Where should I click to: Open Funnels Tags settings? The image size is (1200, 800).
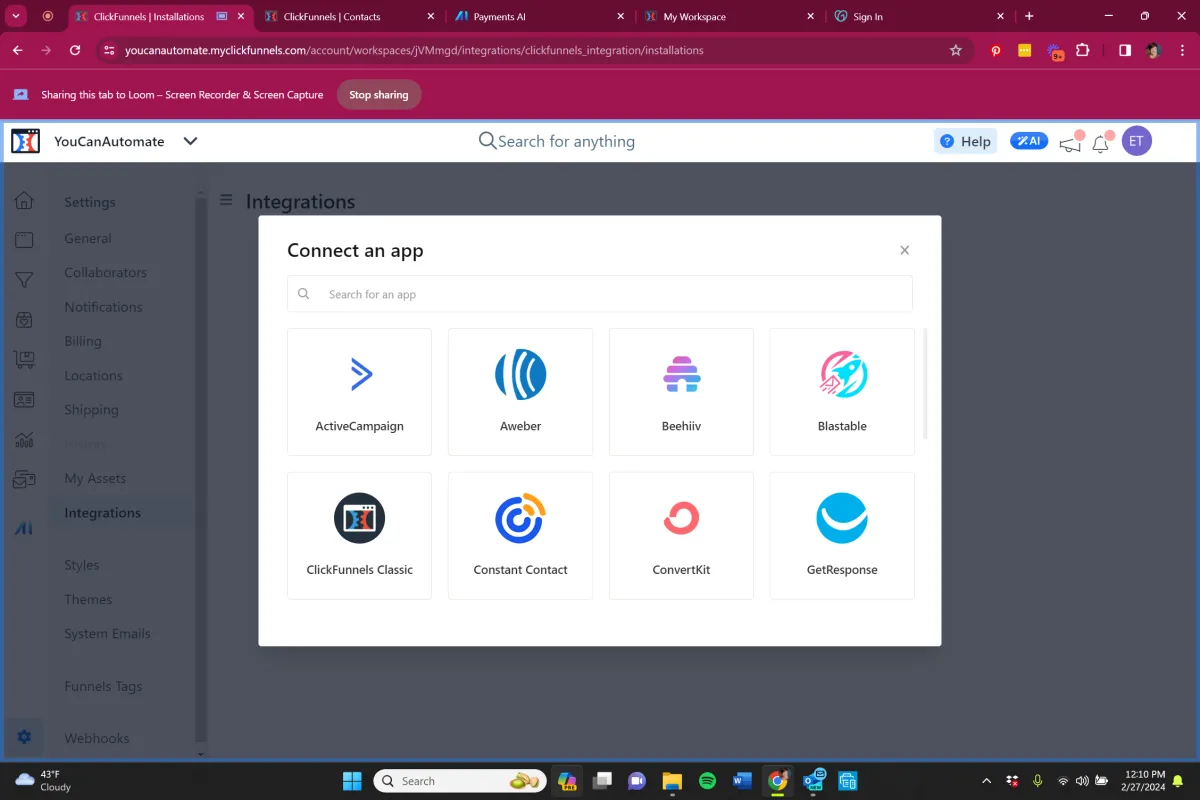coord(103,686)
